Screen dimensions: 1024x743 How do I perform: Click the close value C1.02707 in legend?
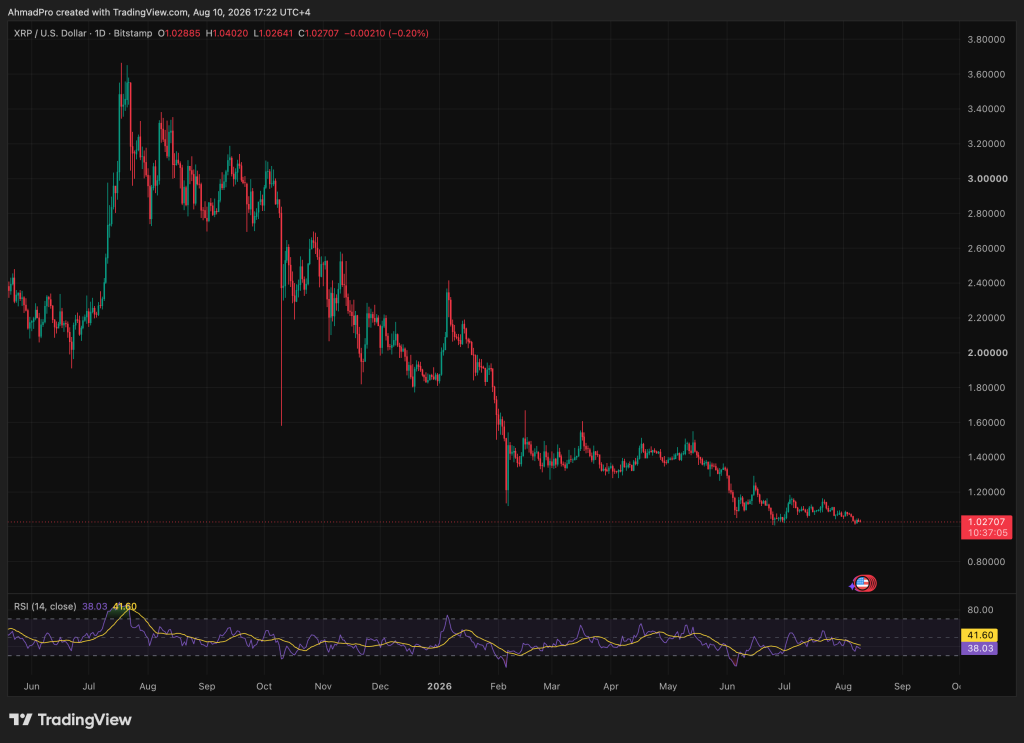(319, 33)
